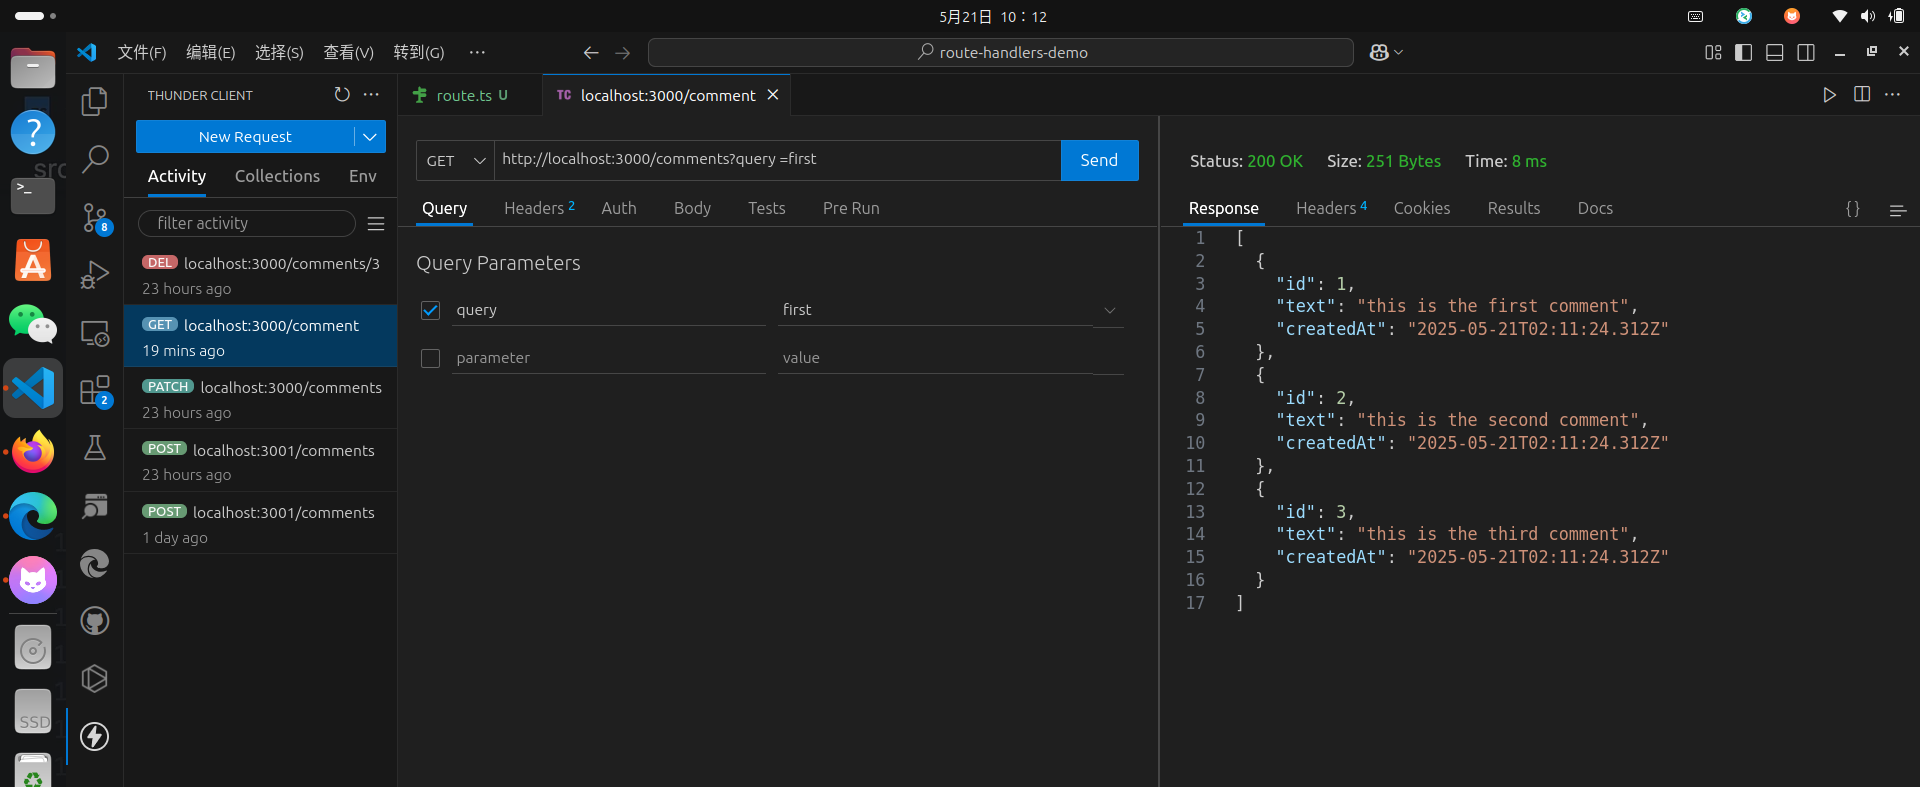This screenshot has height=787, width=1920.
Task: Click the New Request button
Action: 245,137
